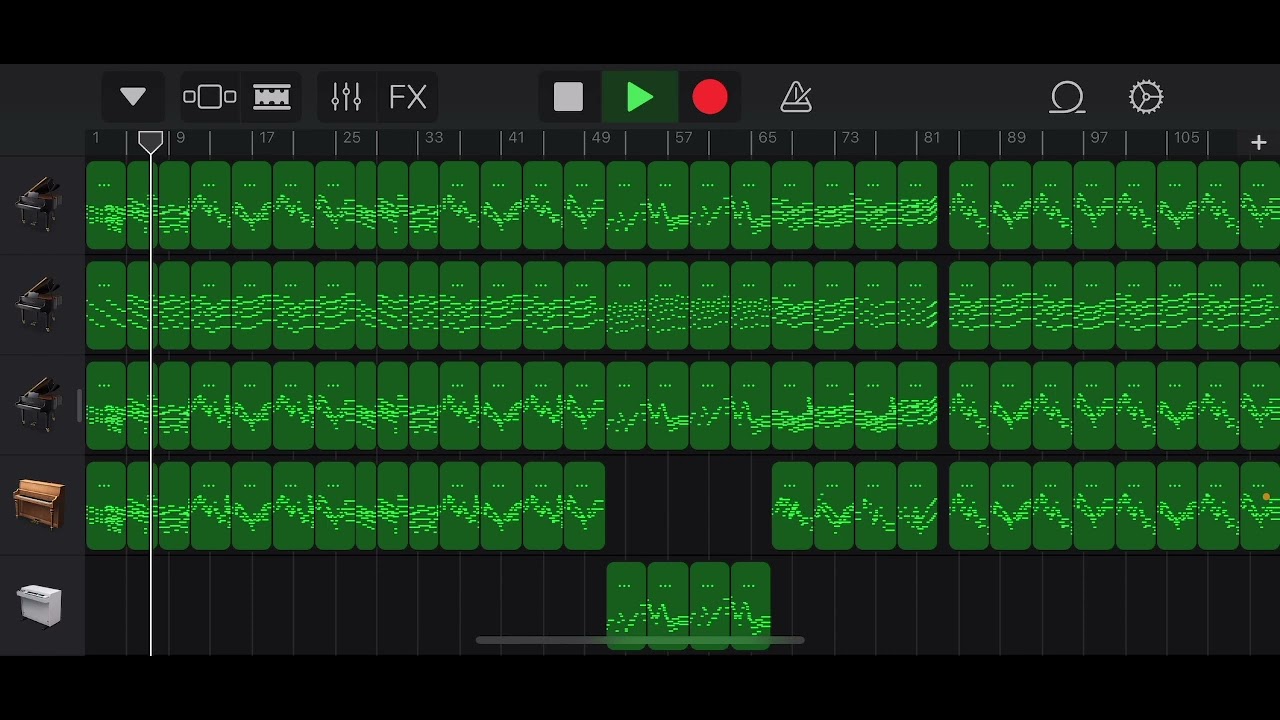
Task: Open the track mixer controls
Action: (x=346, y=97)
